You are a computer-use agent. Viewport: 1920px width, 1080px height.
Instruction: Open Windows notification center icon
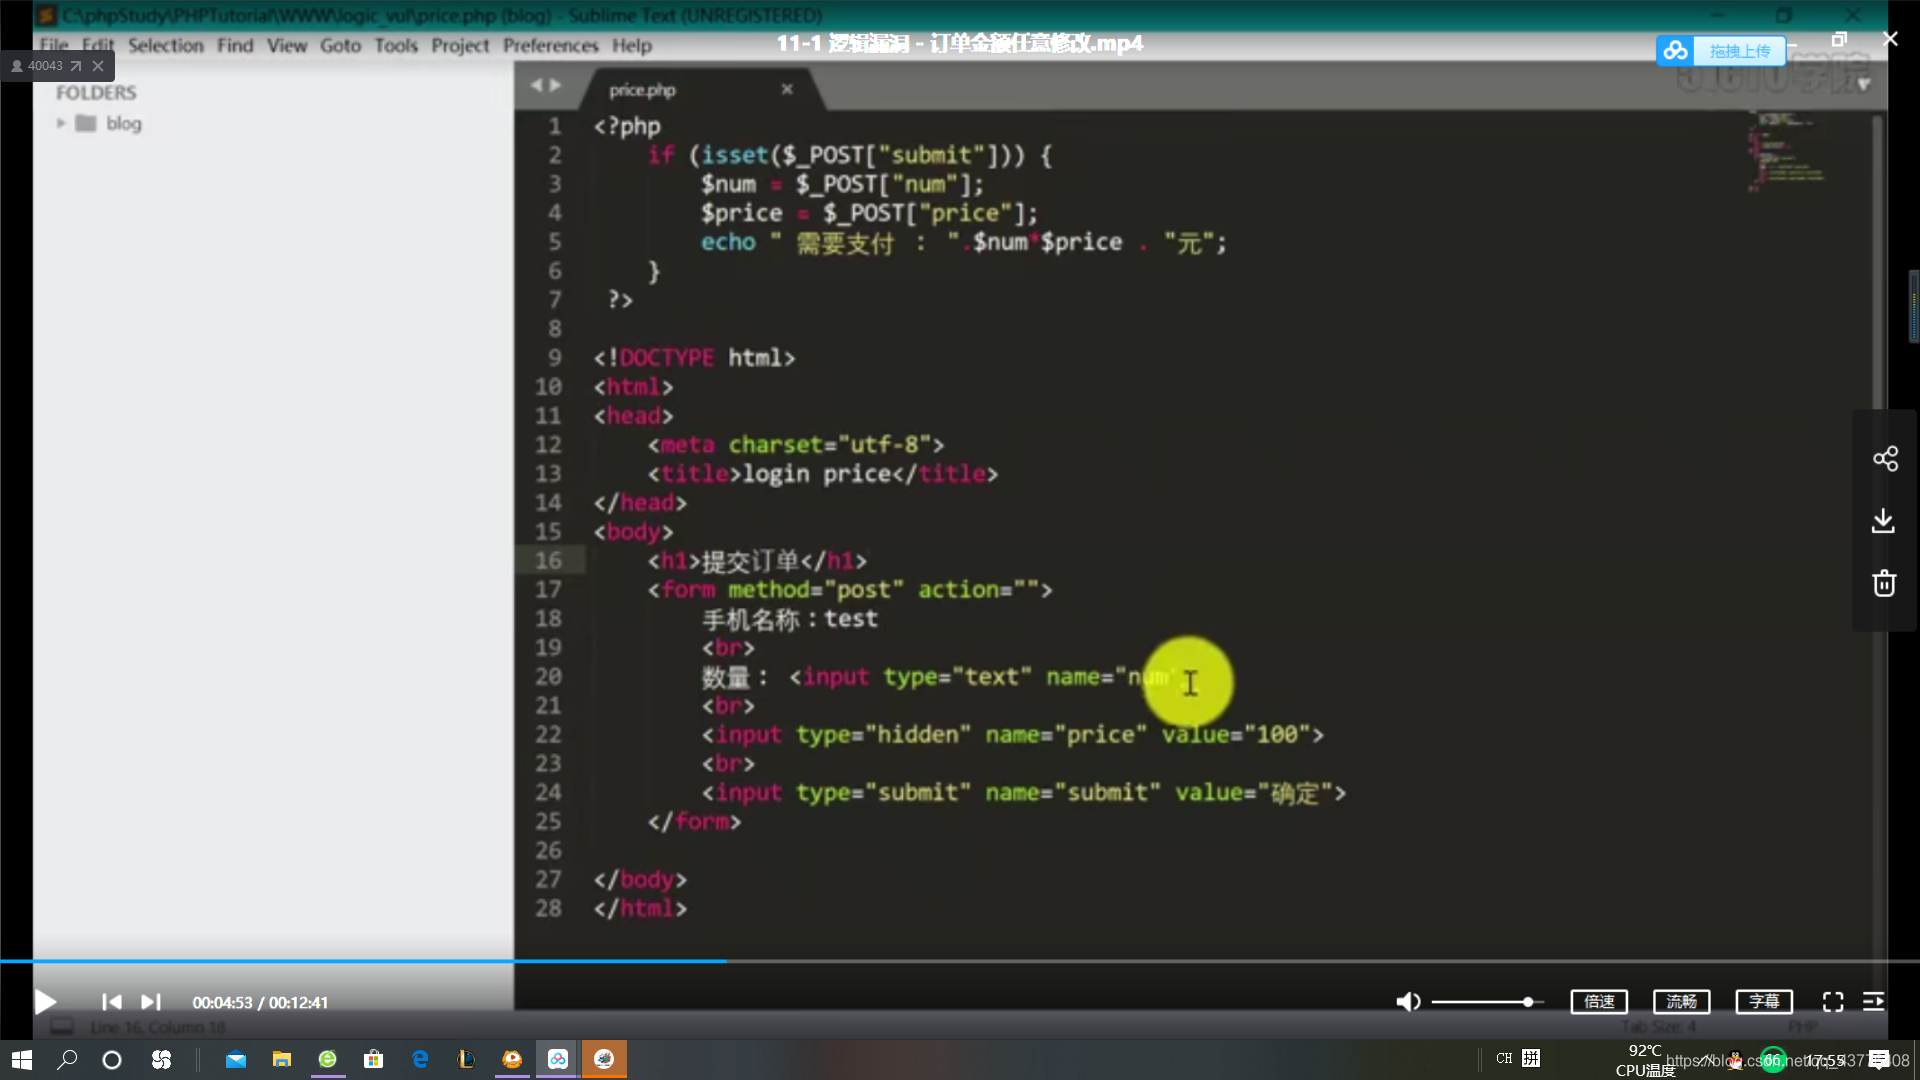click(1879, 1059)
